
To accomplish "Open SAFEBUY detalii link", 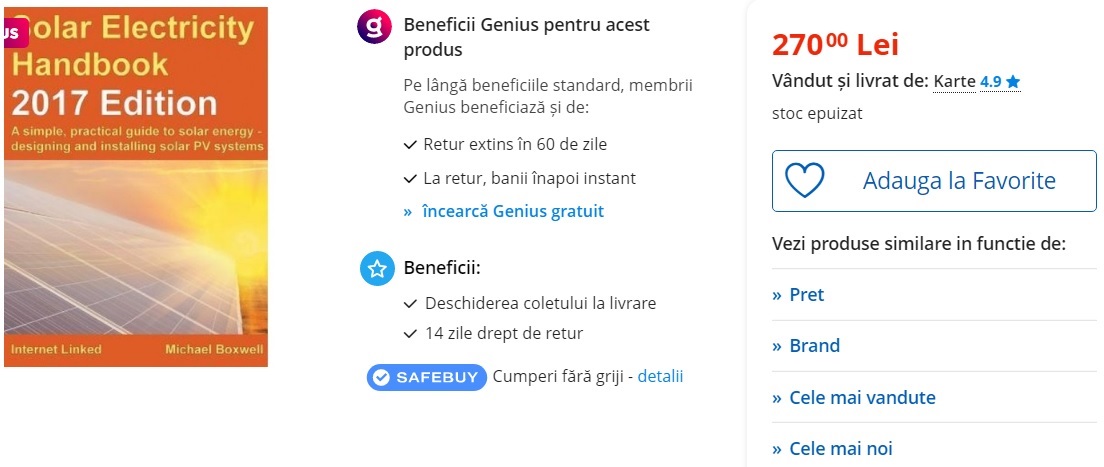I will [660, 376].
